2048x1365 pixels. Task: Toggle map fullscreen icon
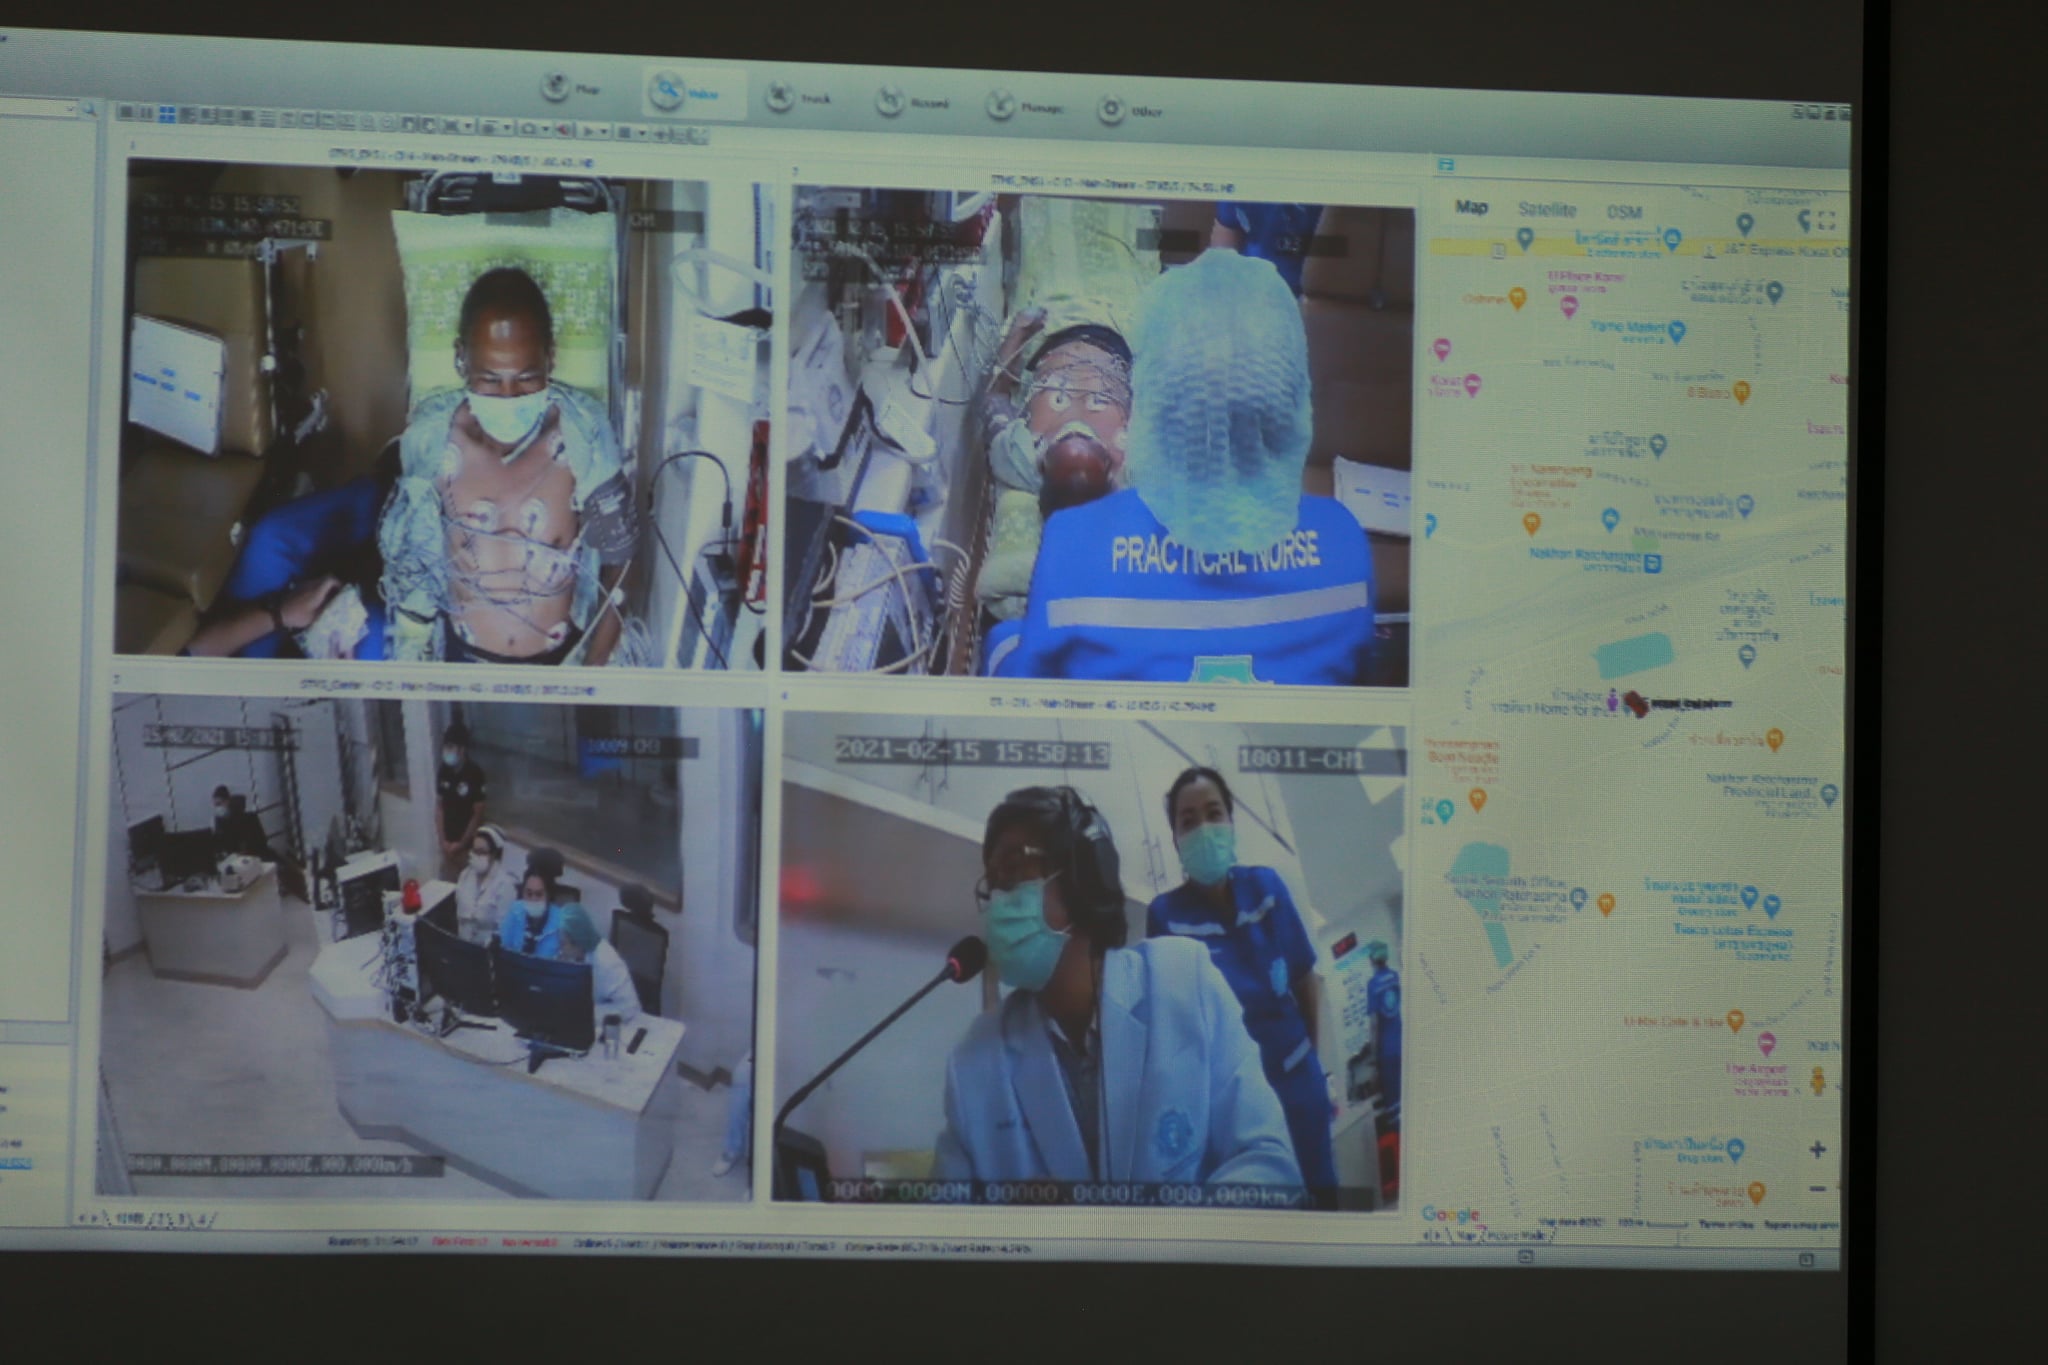pyautogui.click(x=1826, y=220)
